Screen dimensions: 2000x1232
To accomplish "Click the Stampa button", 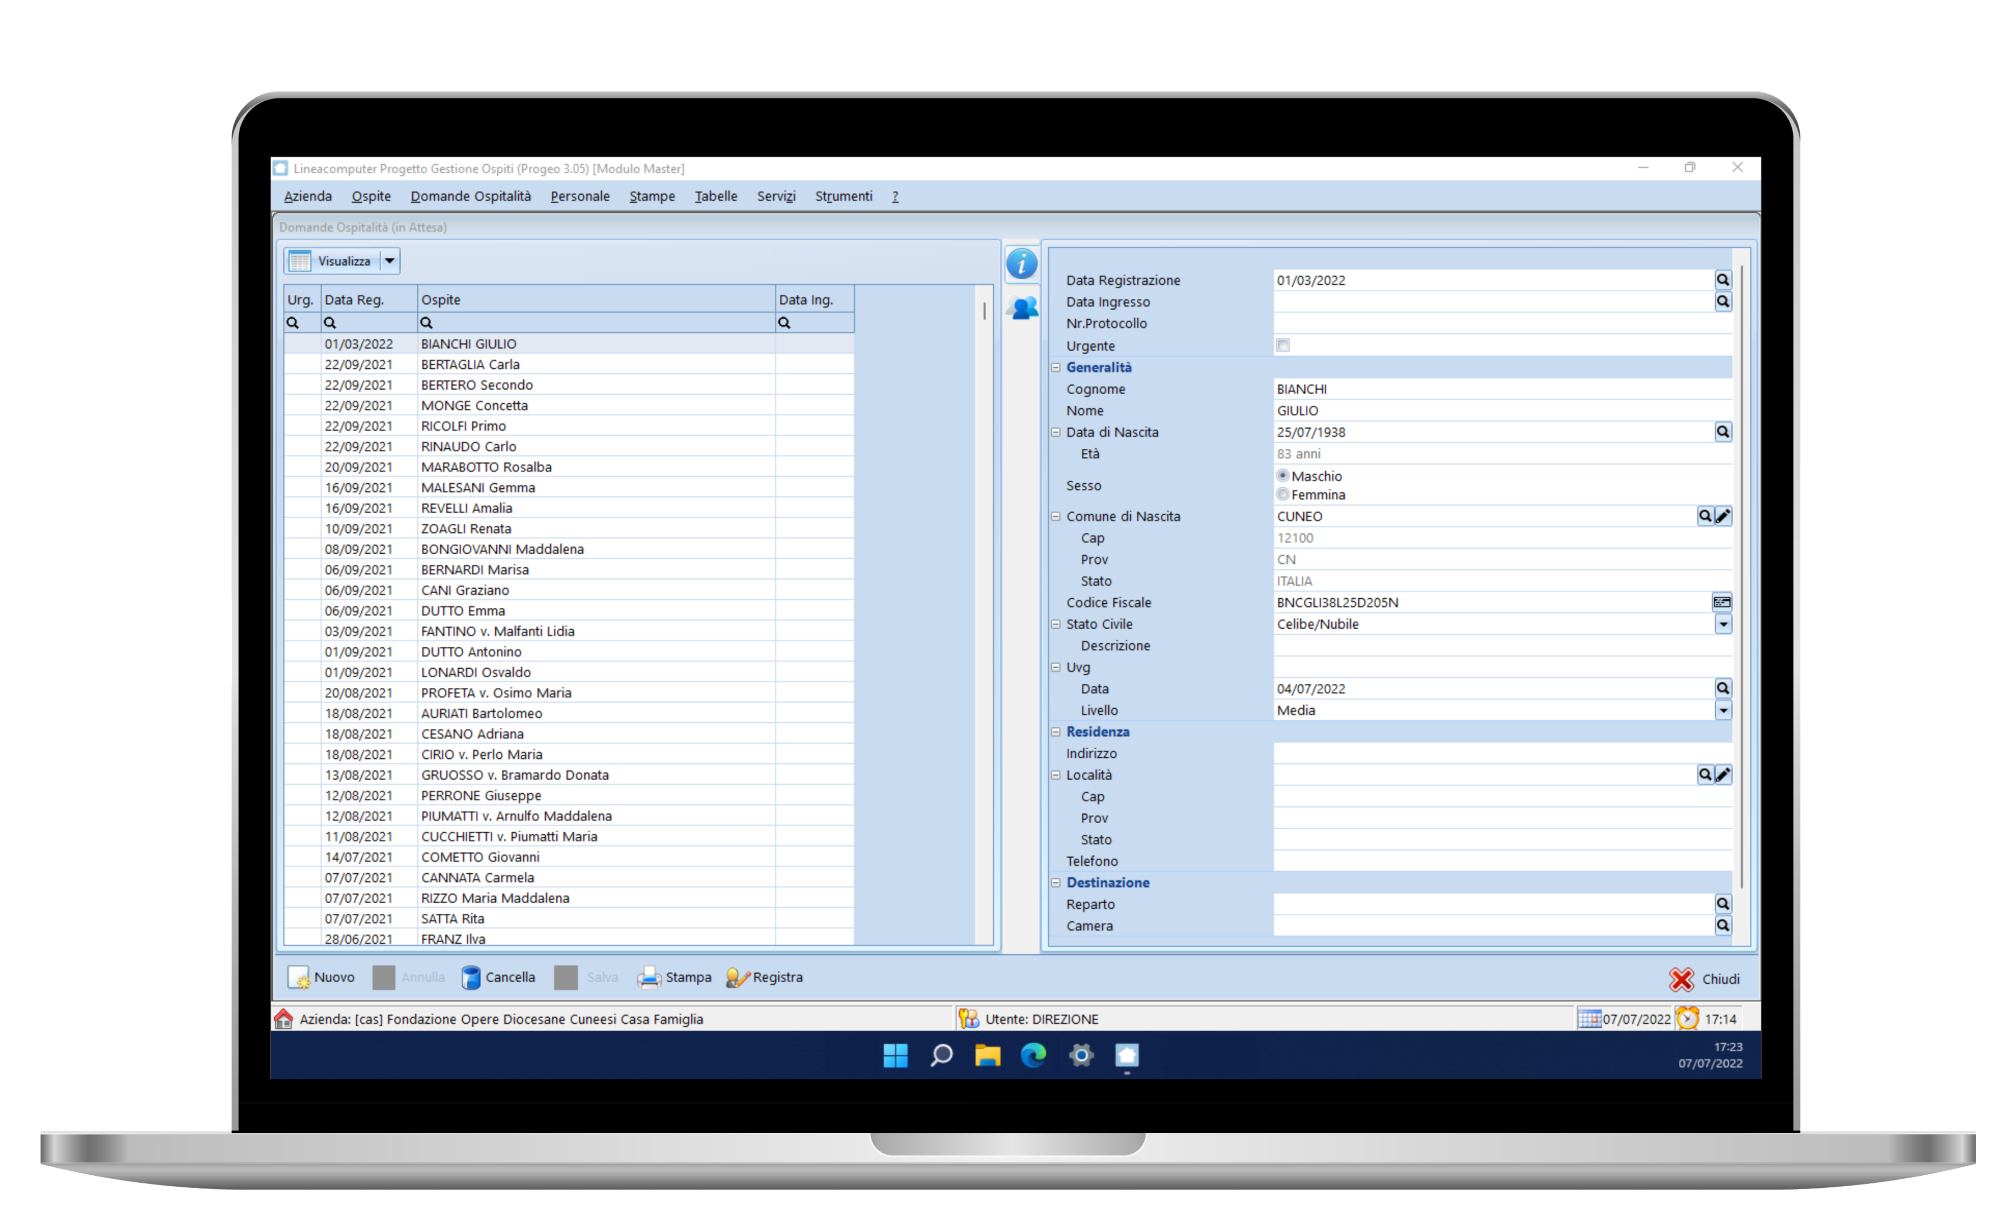I will pos(675,977).
